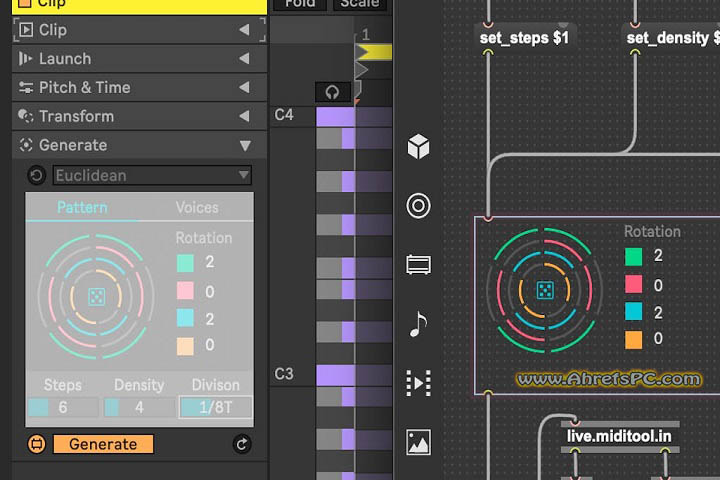Switch to the Pattern tab
Image resolution: width=720 pixels, height=480 pixels.
coord(82,207)
